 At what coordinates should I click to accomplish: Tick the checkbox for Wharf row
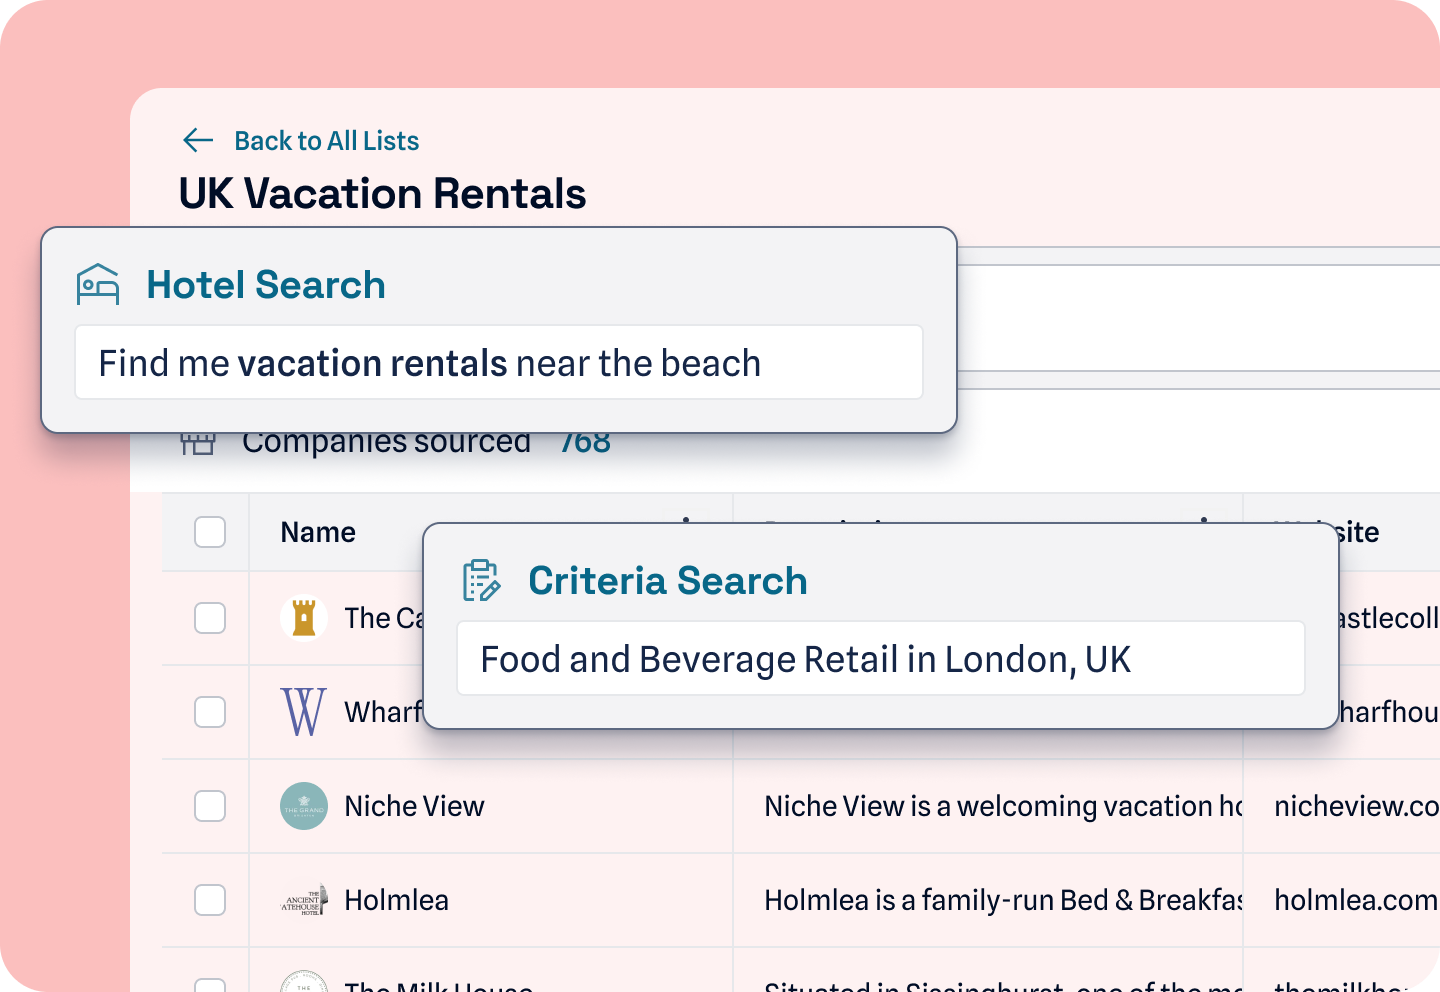(x=210, y=712)
